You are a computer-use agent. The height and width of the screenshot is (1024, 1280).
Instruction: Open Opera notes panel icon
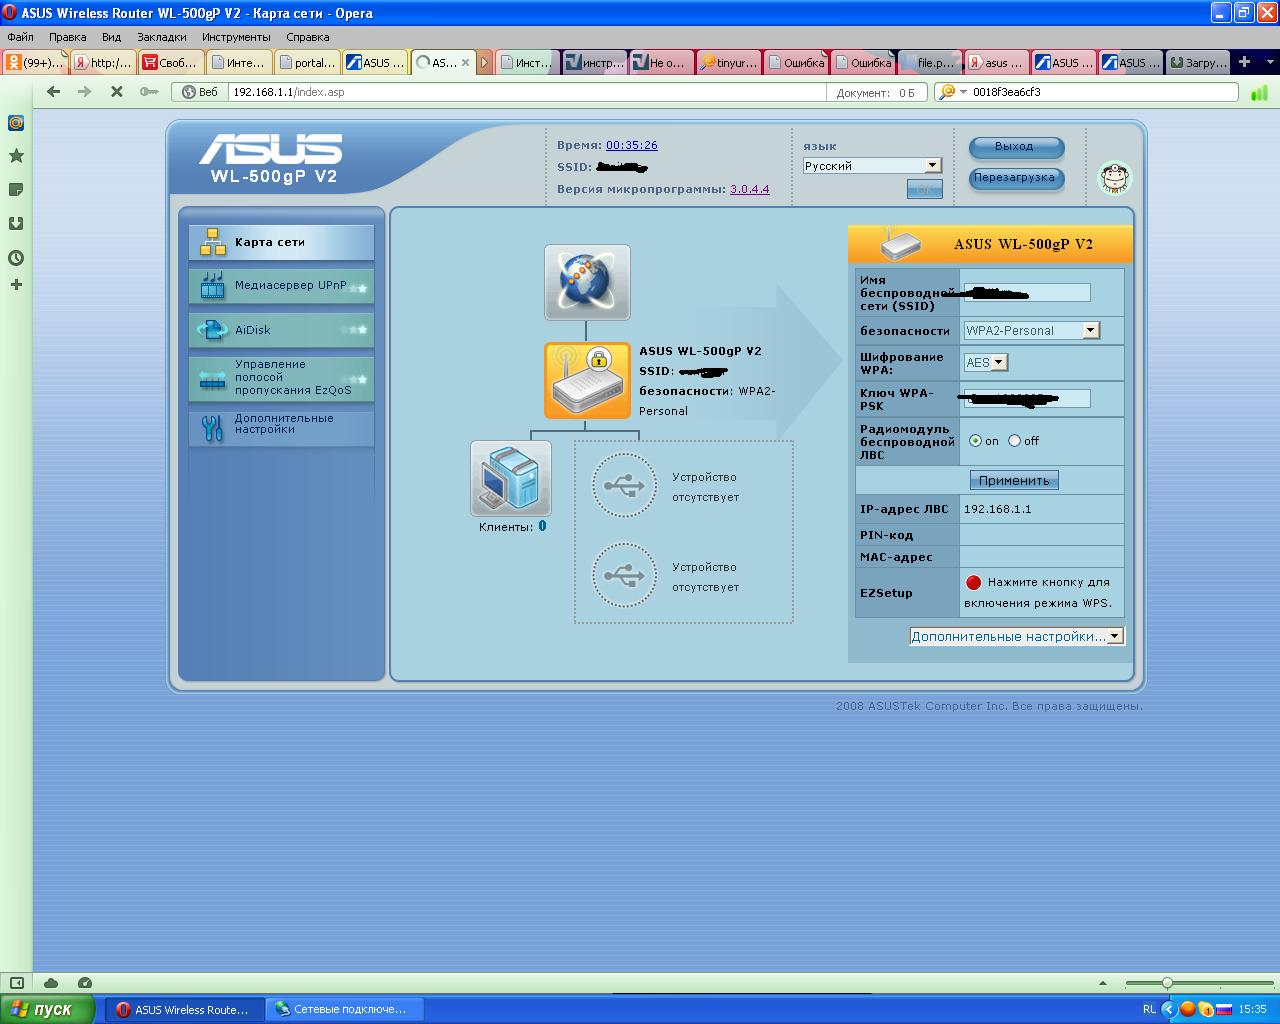[x=16, y=189]
